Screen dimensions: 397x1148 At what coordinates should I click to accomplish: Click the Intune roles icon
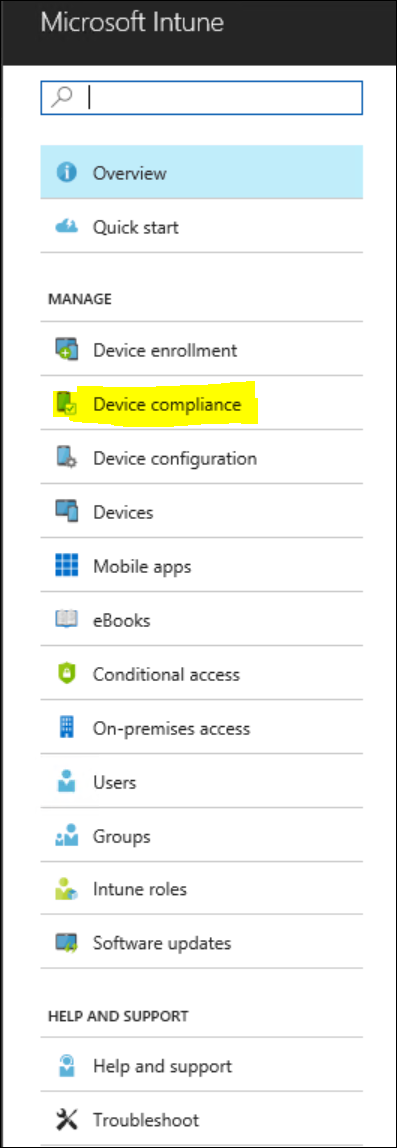tap(67, 890)
